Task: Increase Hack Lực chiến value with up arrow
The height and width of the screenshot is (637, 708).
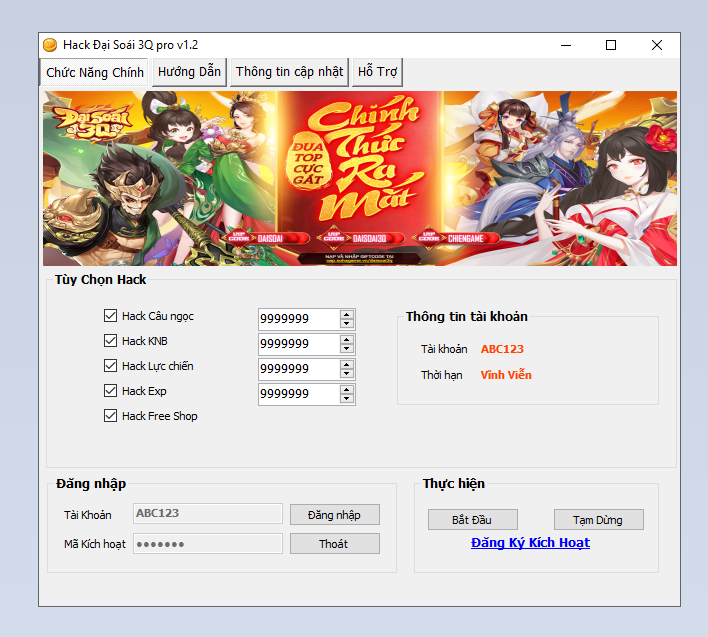Action: (347, 364)
